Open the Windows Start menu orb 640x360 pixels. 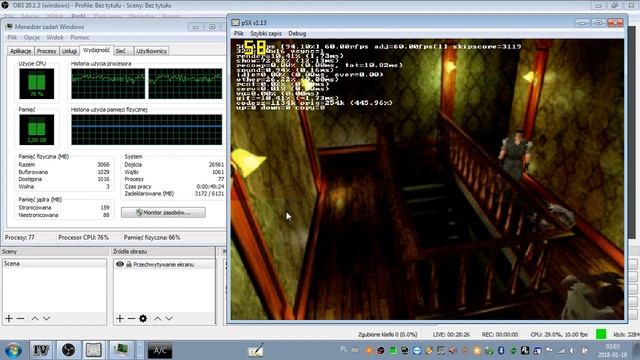[x=13, y=351]
